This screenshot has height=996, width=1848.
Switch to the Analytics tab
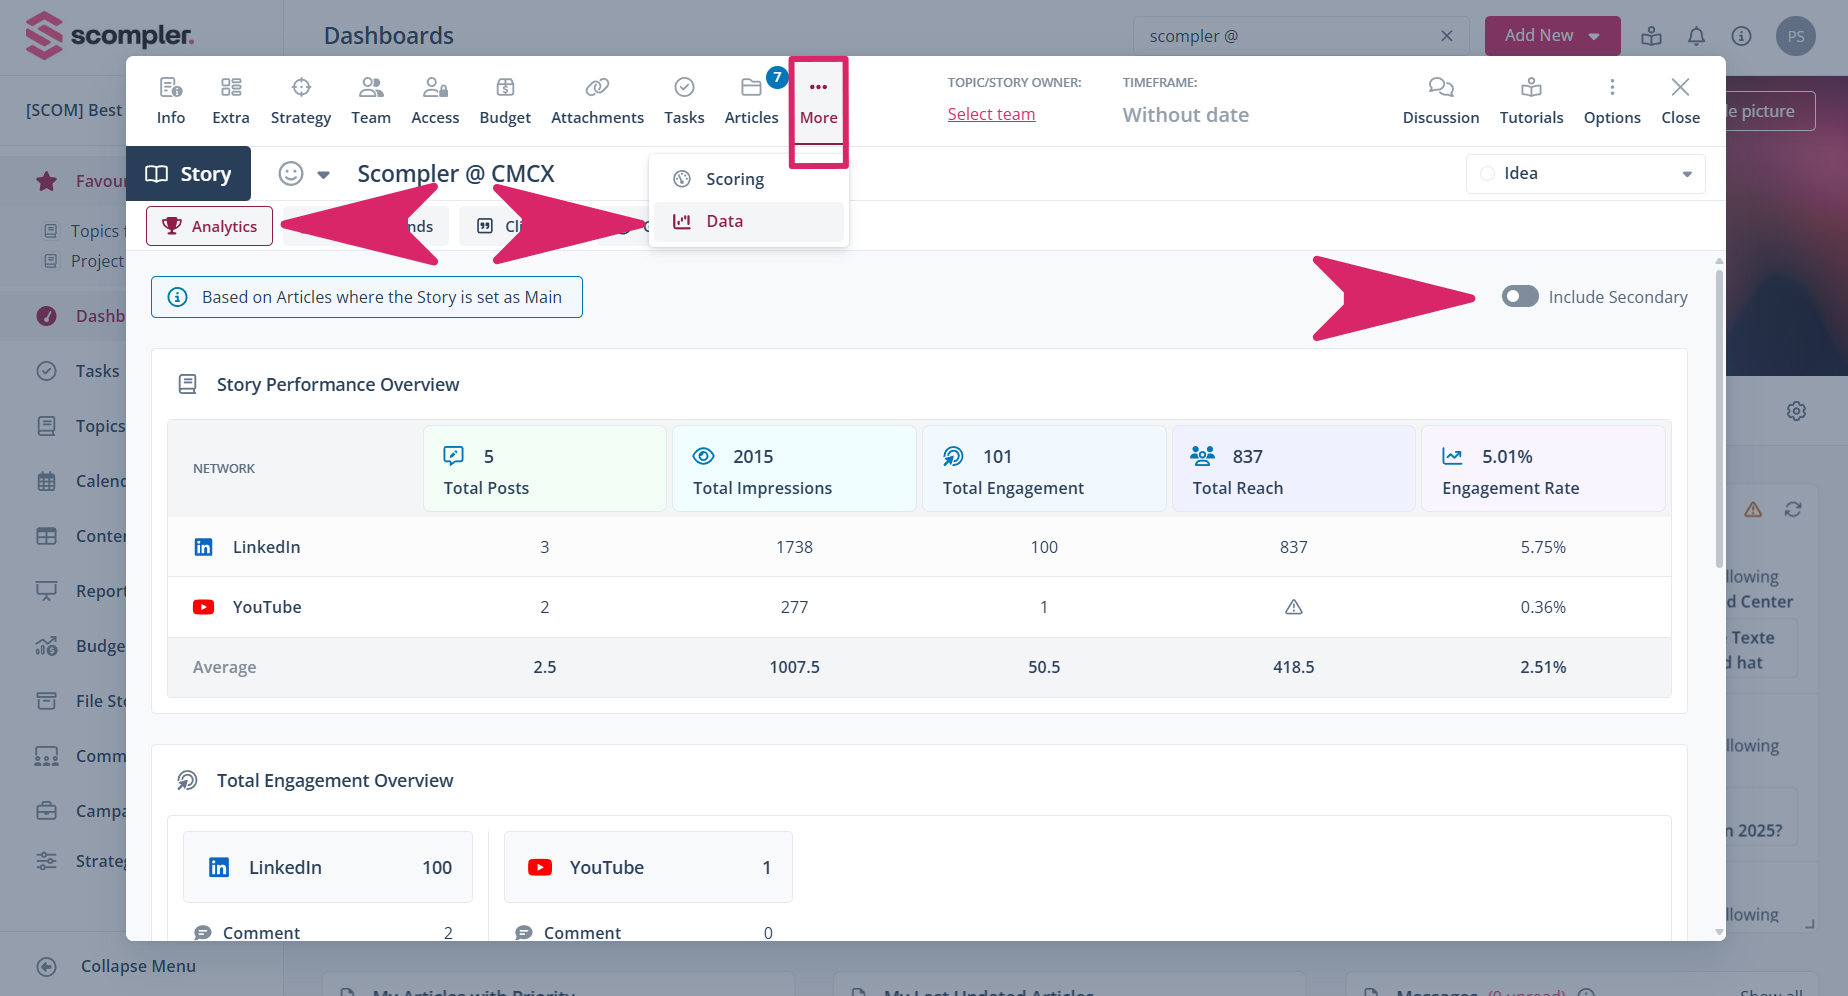[210, 227]
